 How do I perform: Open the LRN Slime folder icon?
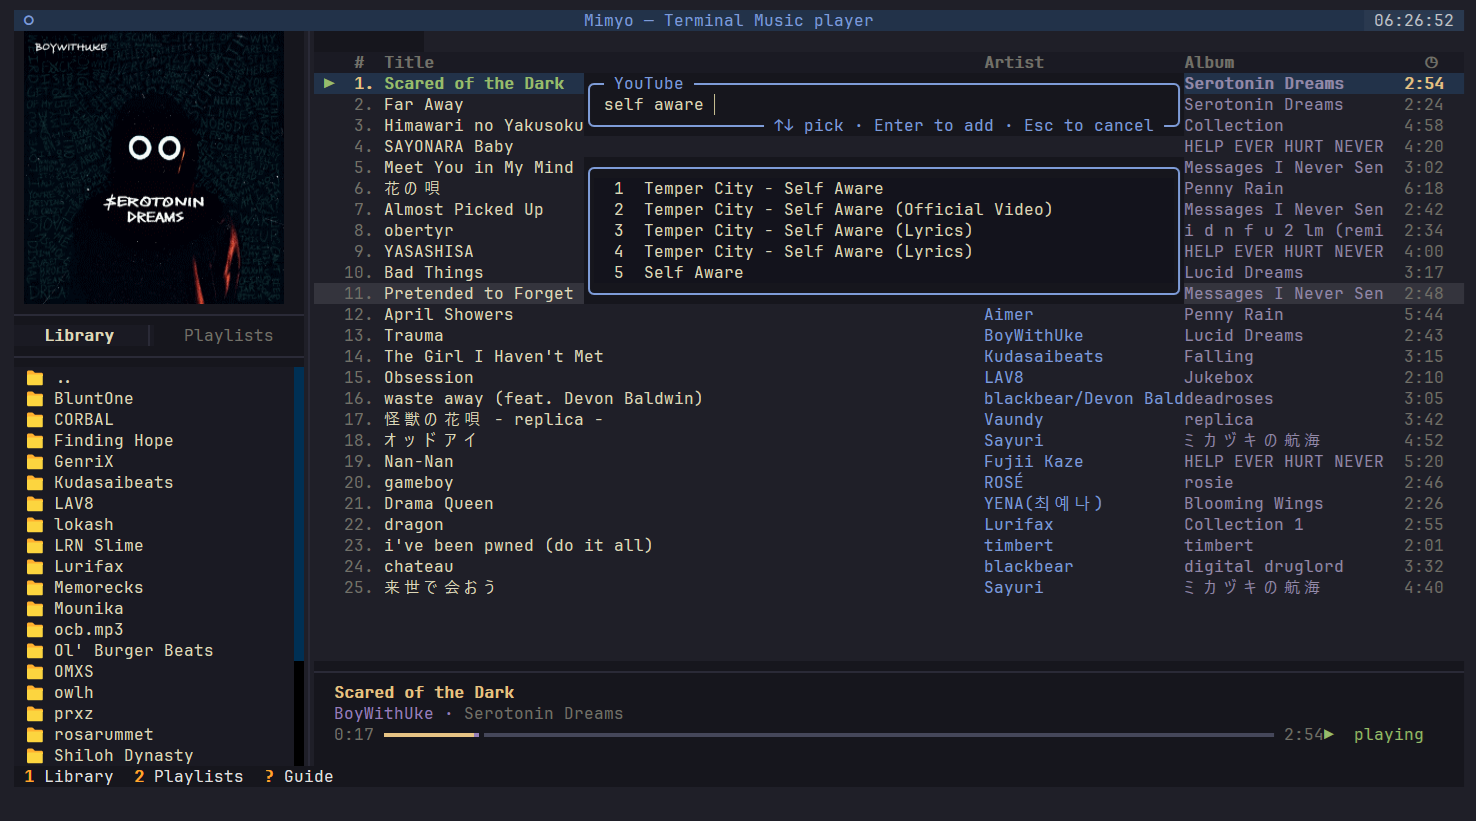click(35, 546)
